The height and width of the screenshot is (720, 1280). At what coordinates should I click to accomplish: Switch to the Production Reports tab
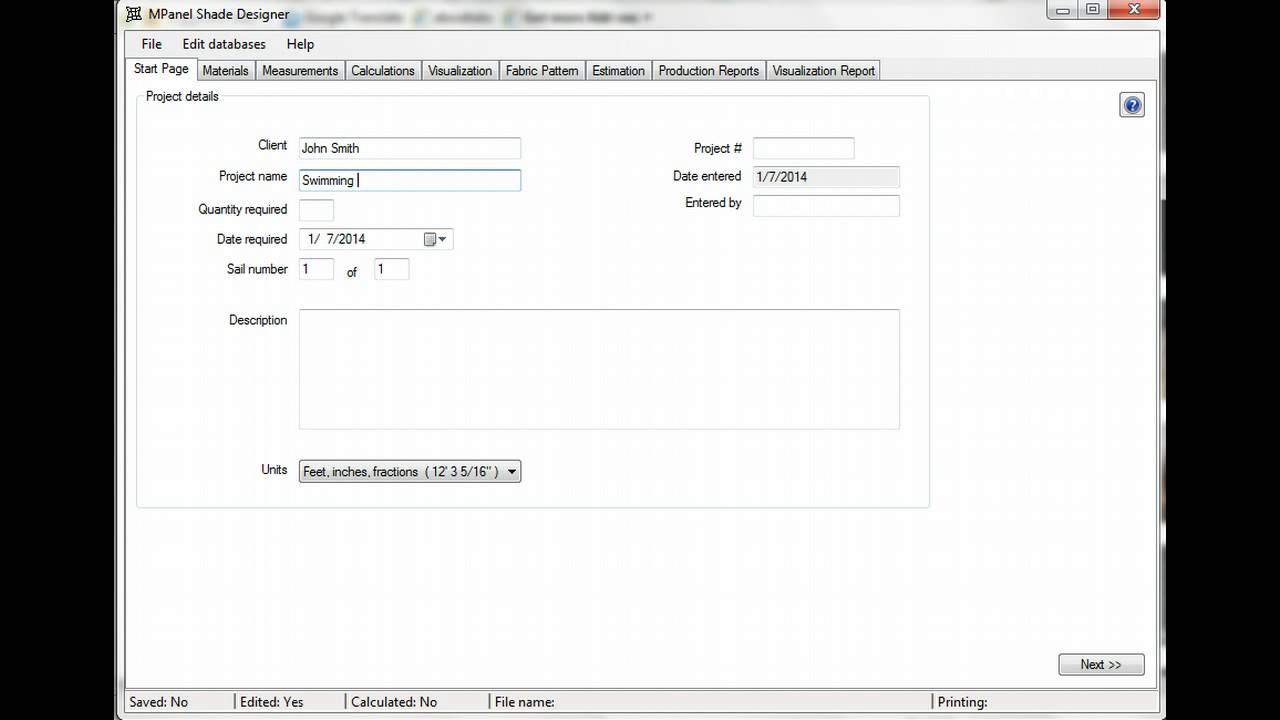click(x=709, y=71)
